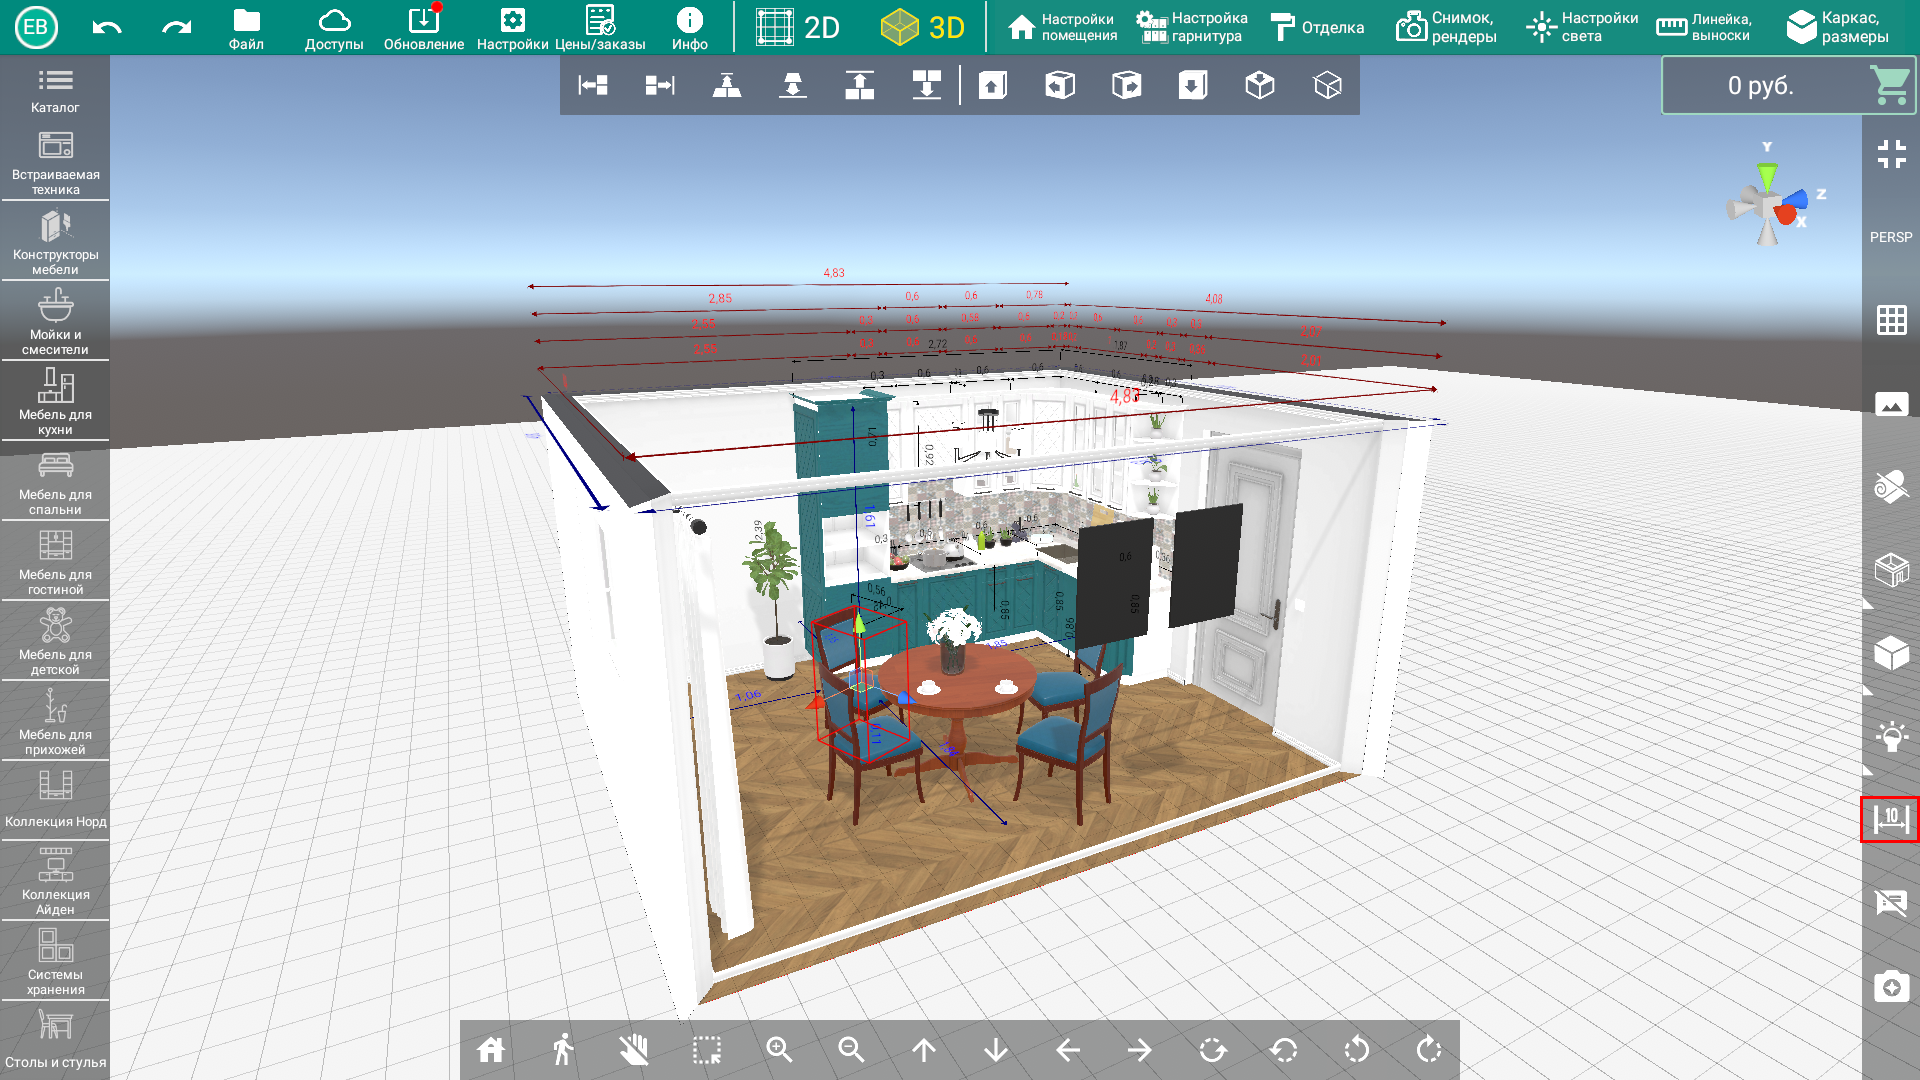Open Линейка, выноски tool
Image resolution: width=1920 pixels, height=1080 pixels.
click(x=1704, y=27)
